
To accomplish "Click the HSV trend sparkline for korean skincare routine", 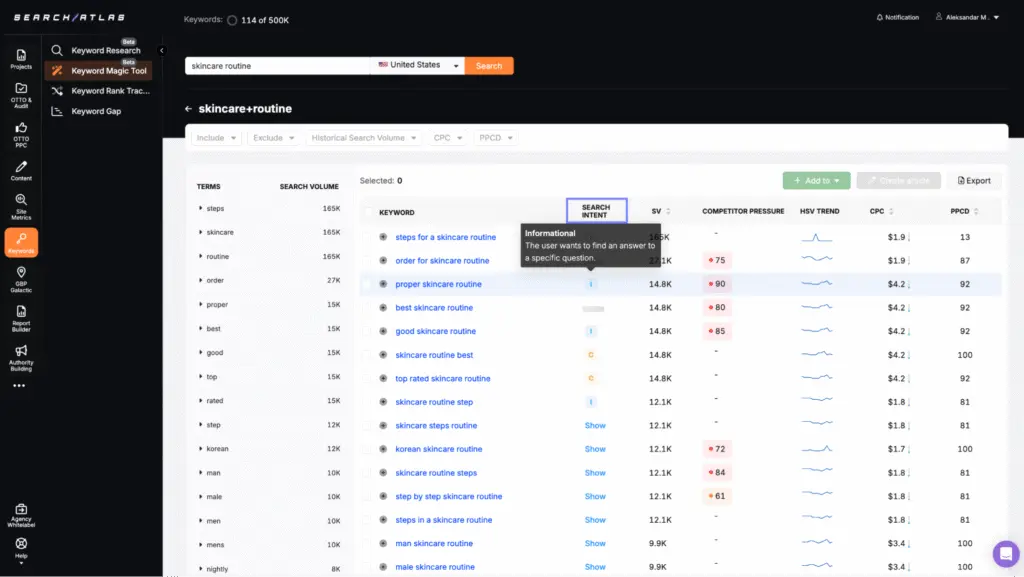I will [817, 449].
